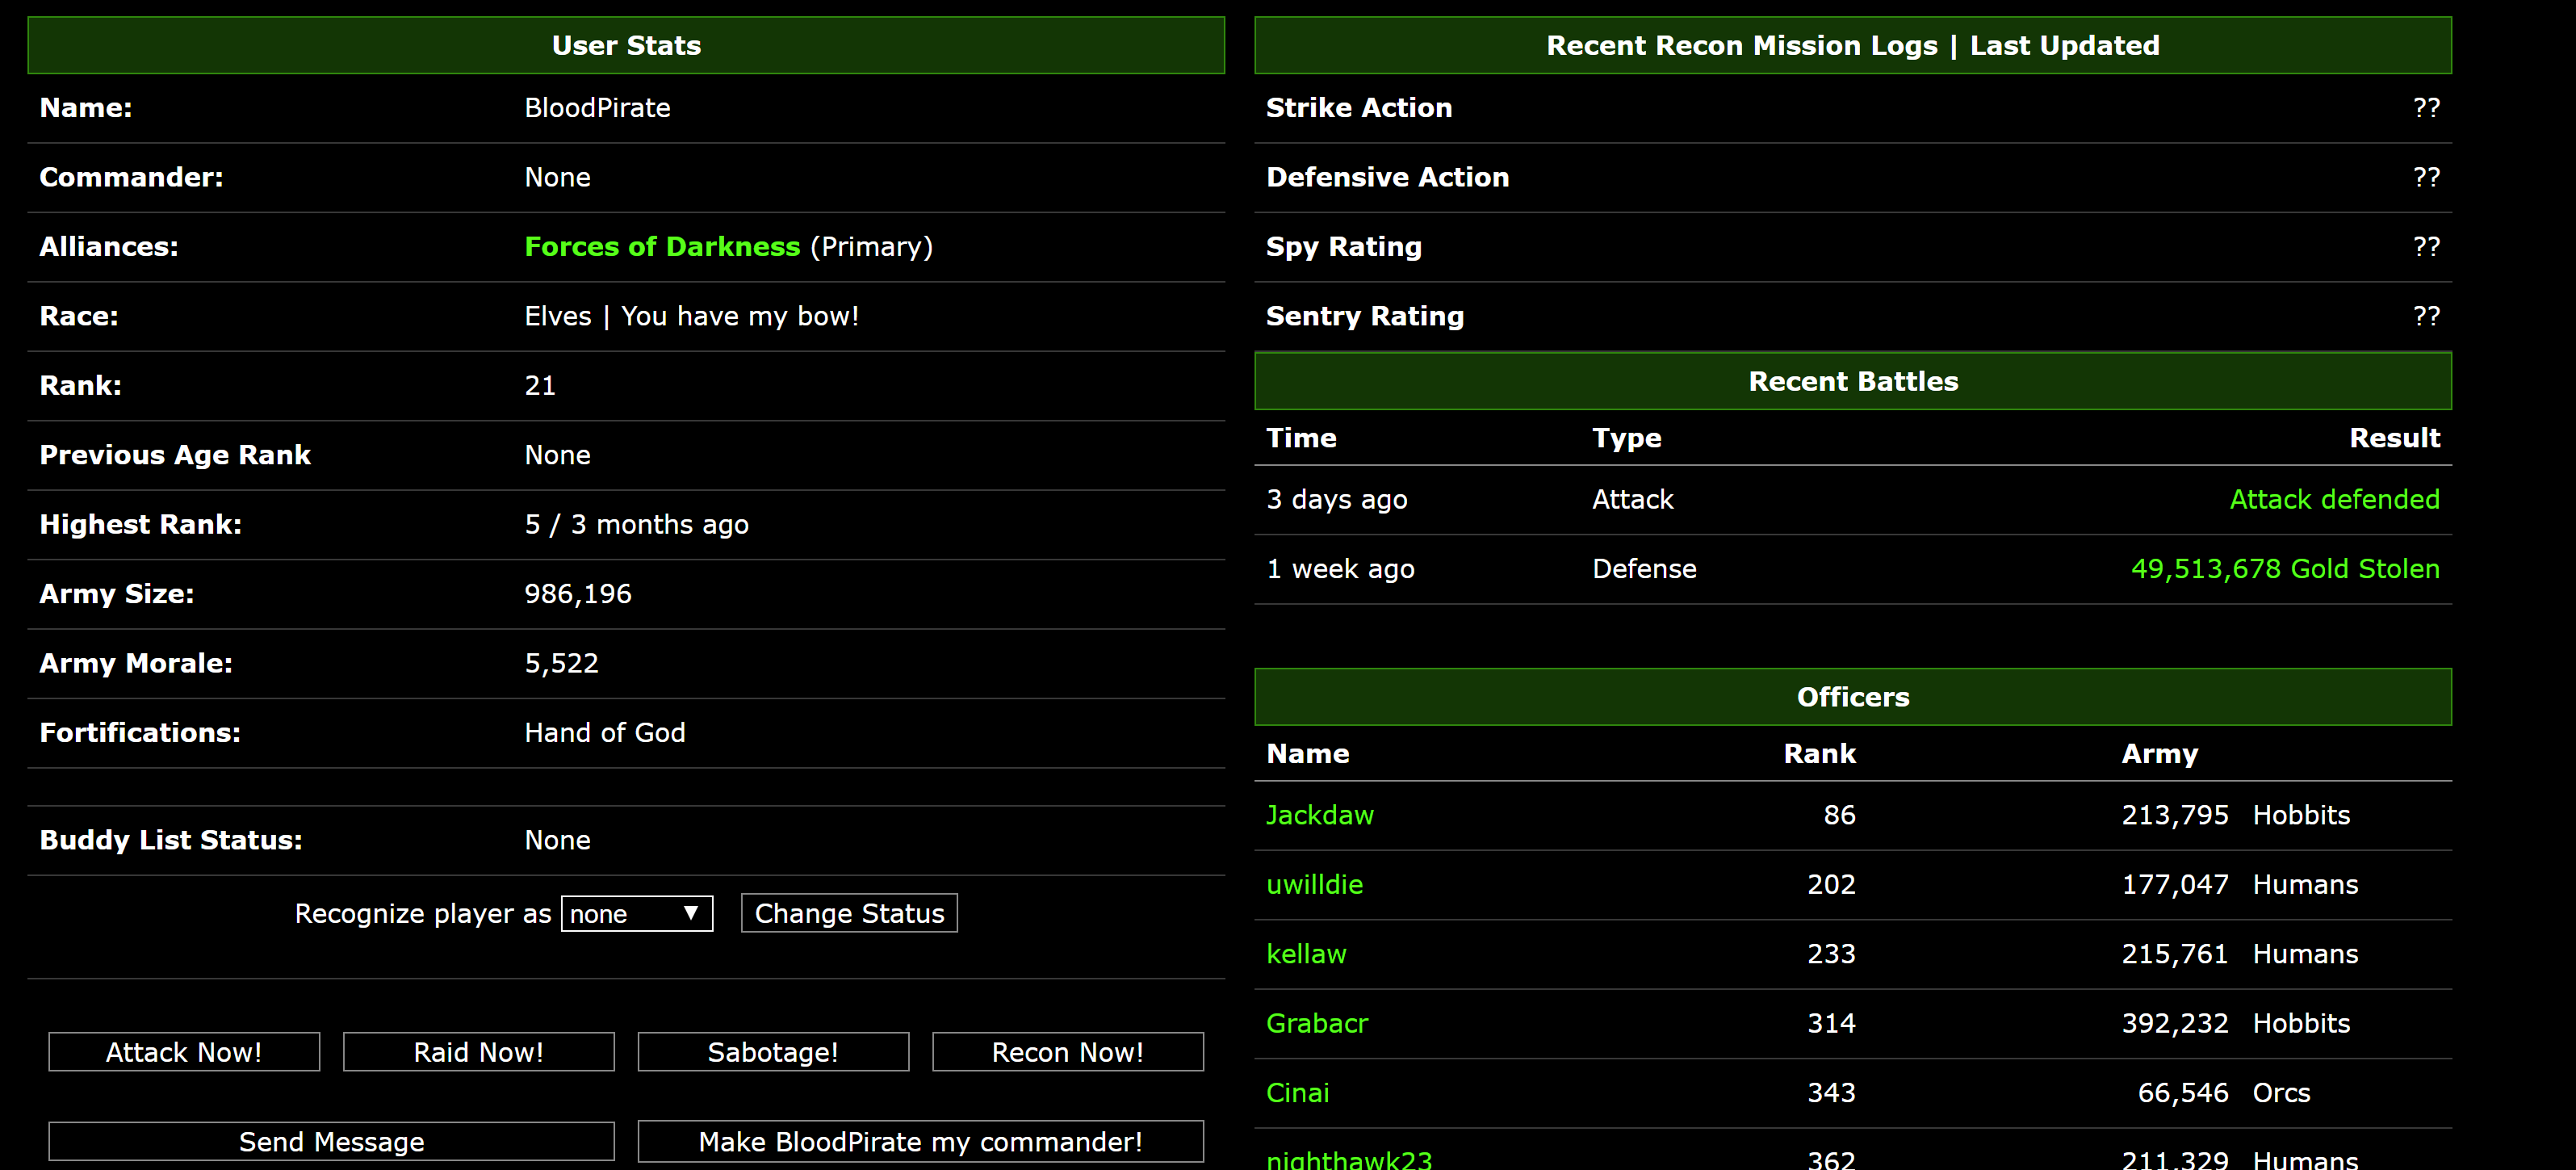
Task: Open officer nighthawk23's profile
Action: (1348, 1159)
